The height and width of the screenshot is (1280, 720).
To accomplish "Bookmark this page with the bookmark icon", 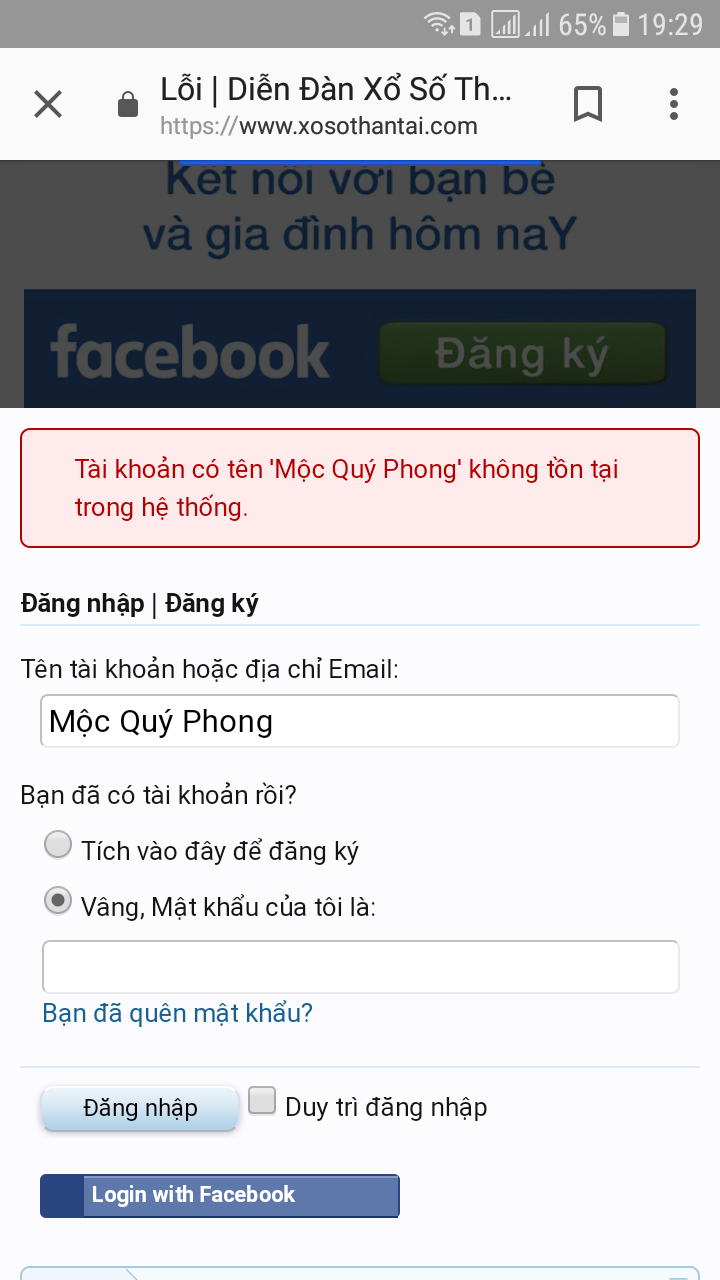I will click(x=588, y=104).
